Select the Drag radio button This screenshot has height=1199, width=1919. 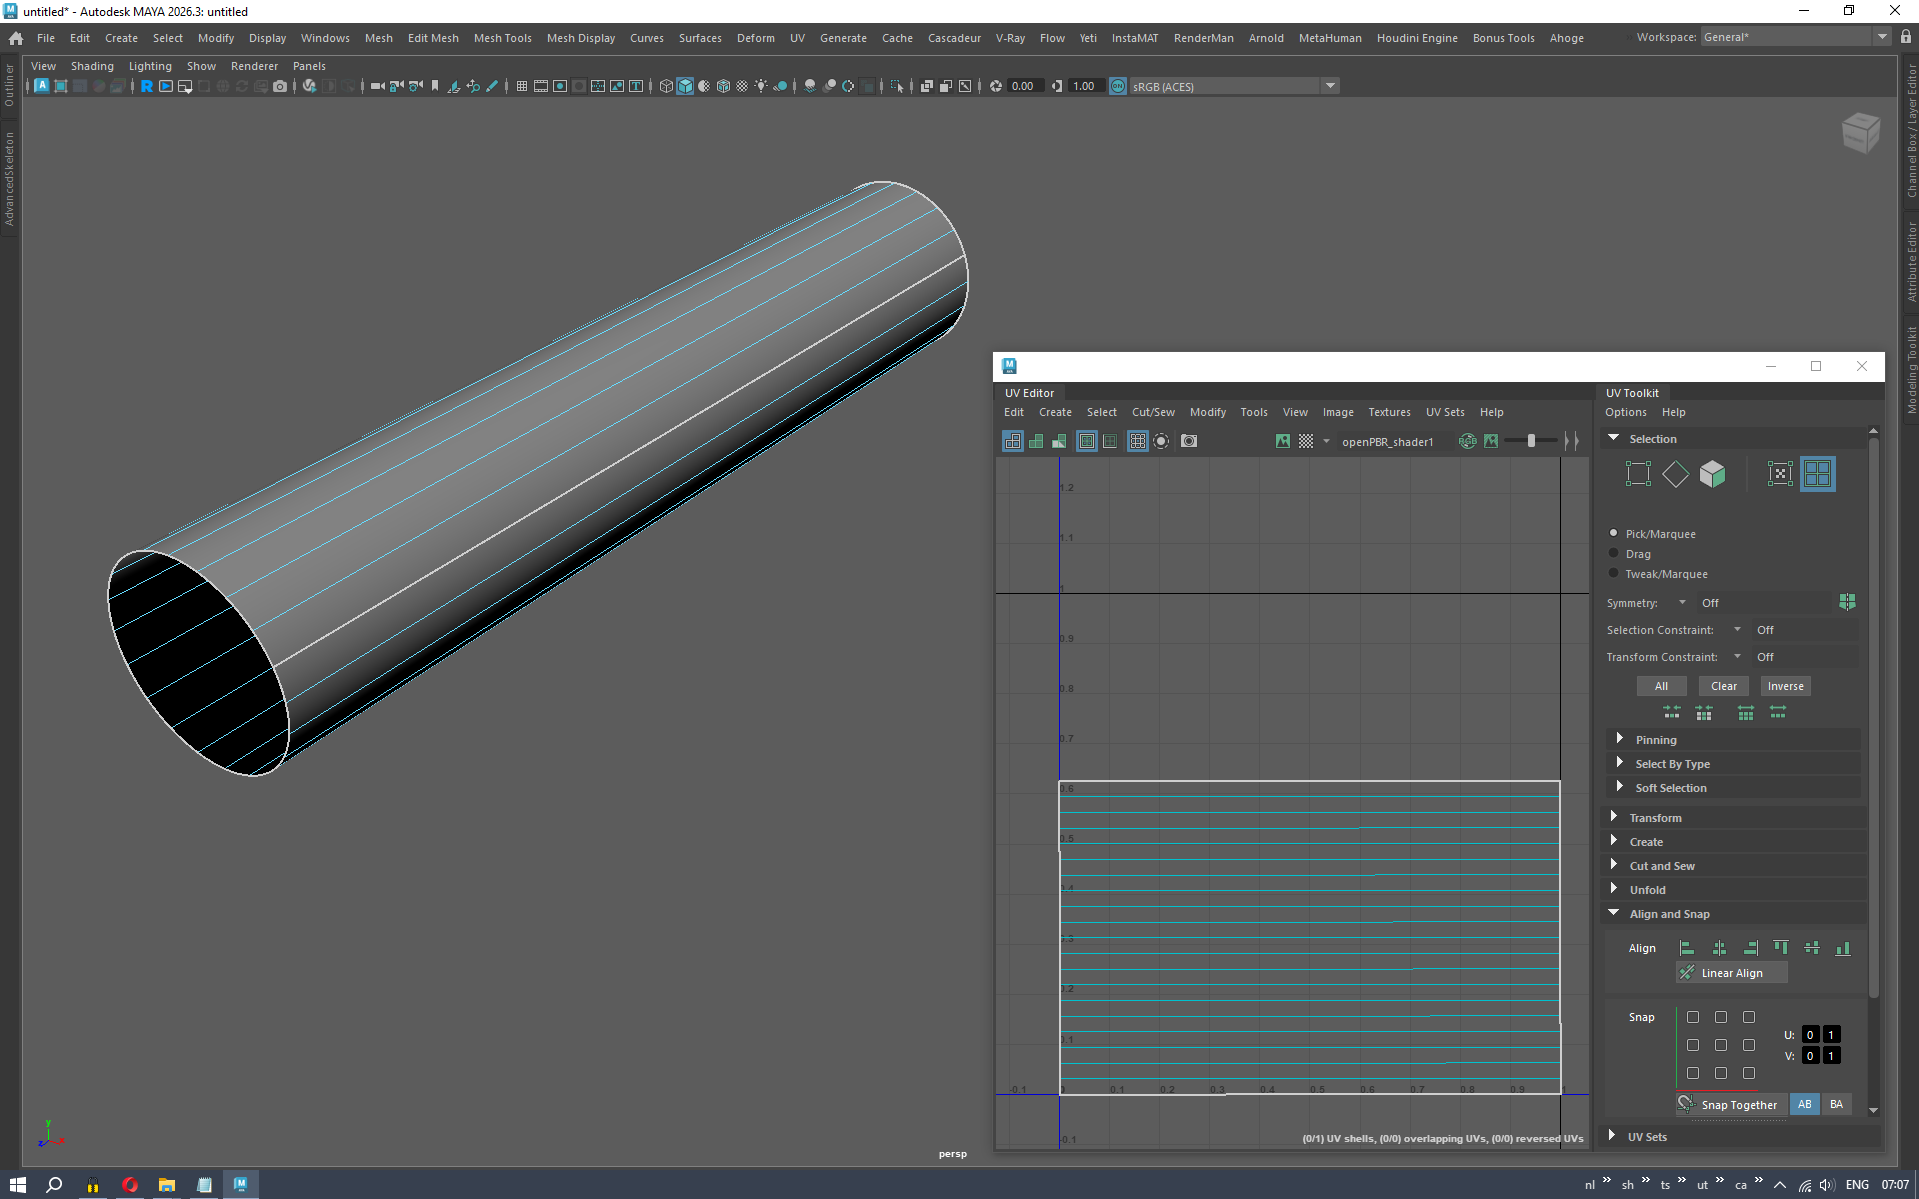click(x=1613, y=553)
